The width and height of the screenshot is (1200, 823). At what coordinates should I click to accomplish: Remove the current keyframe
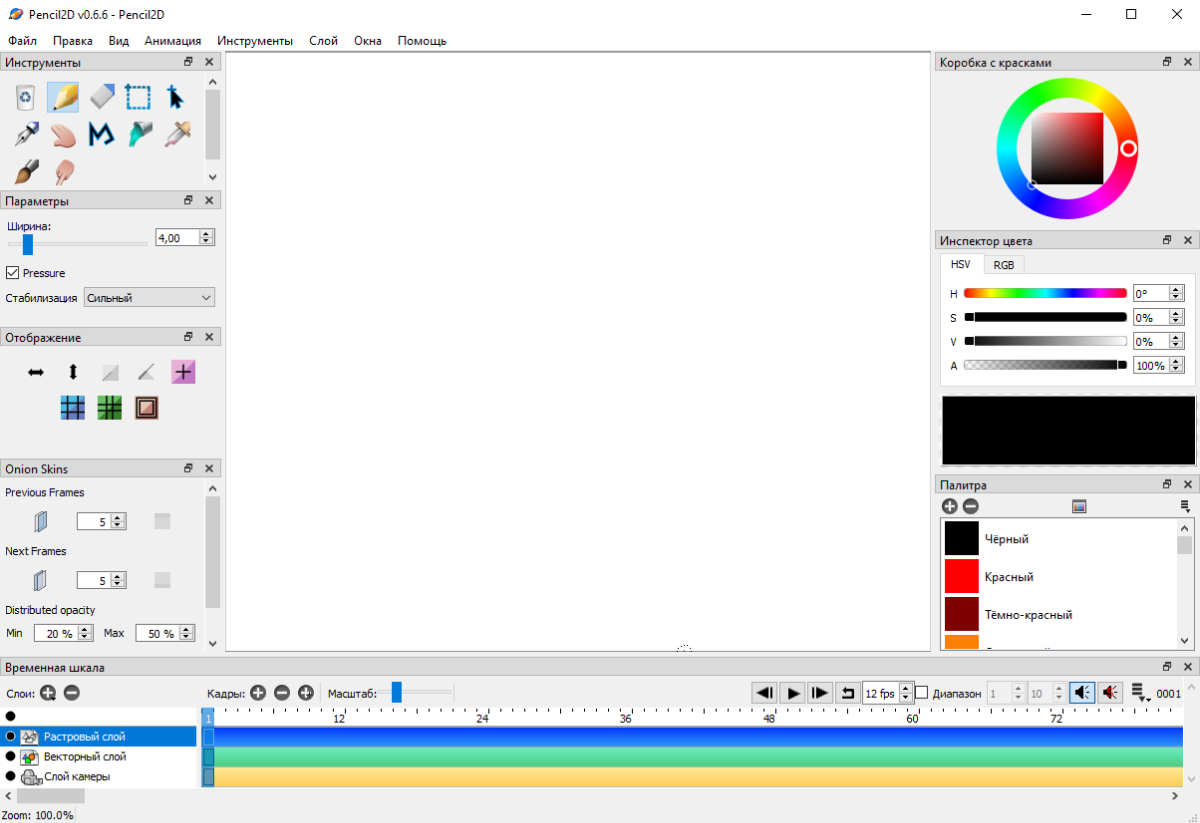click(x=282, y=692)
